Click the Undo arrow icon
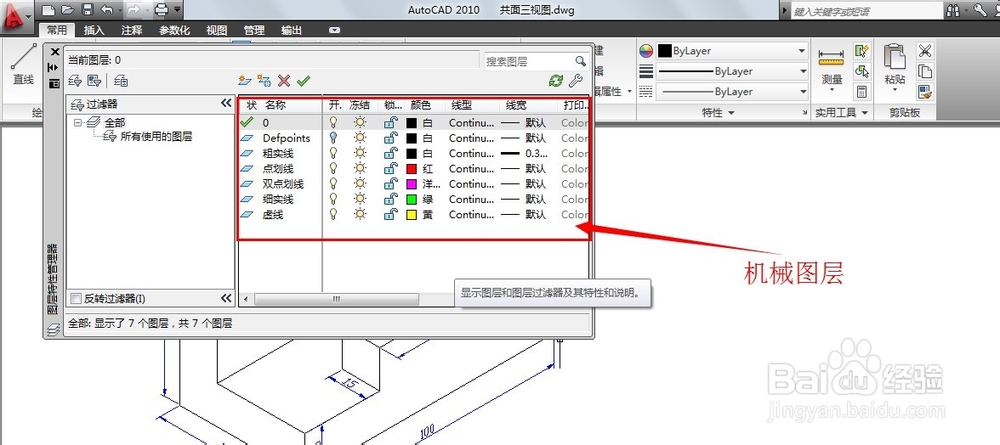The image size is (1000, 445). 106,10
